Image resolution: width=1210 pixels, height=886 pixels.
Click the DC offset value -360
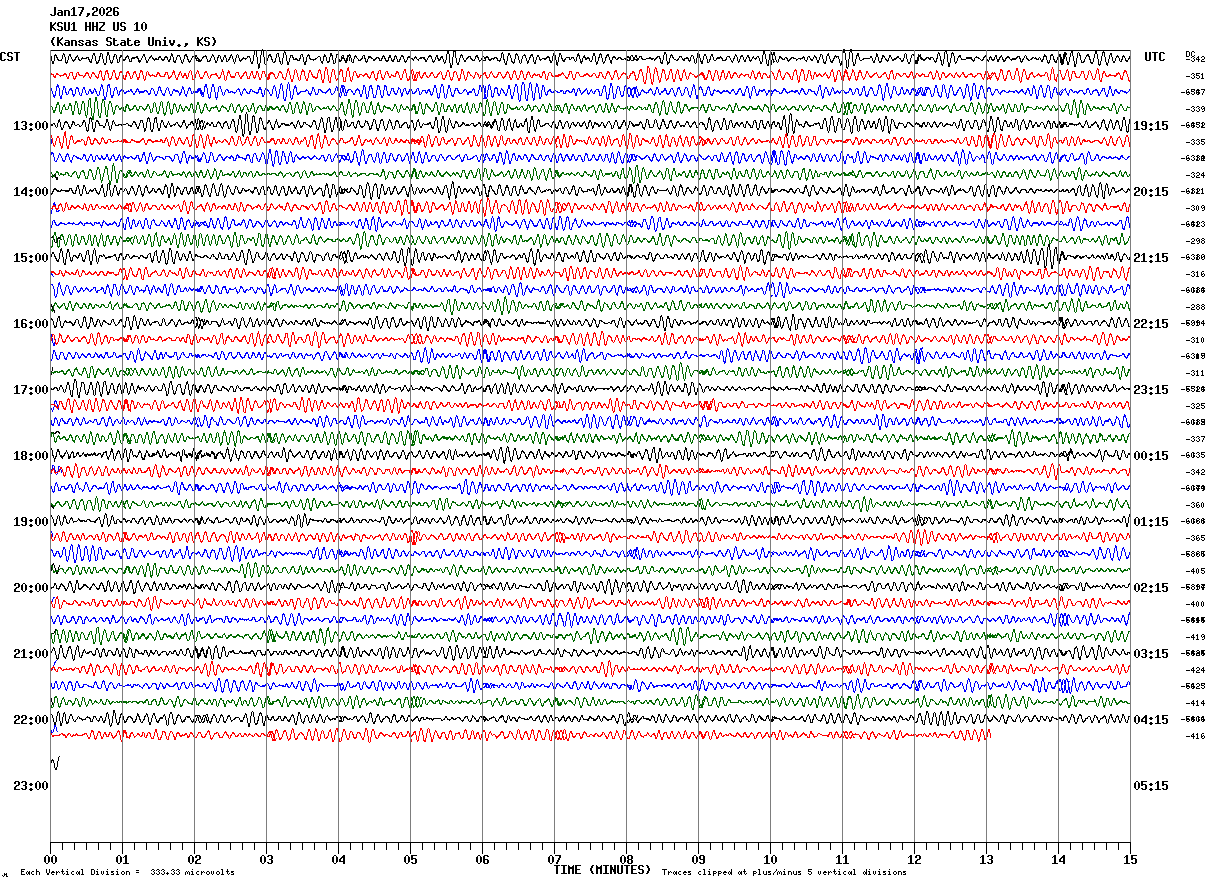(1195, 505)
